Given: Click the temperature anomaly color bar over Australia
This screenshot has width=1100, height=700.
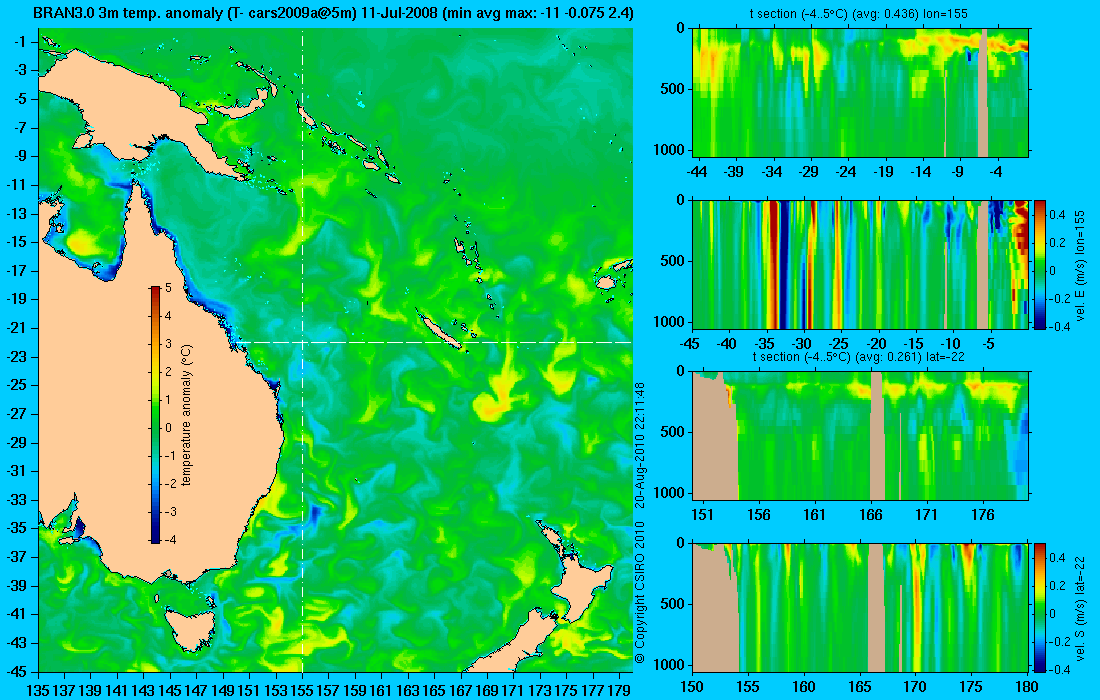Looking at the screenshot, I should 155,415.
